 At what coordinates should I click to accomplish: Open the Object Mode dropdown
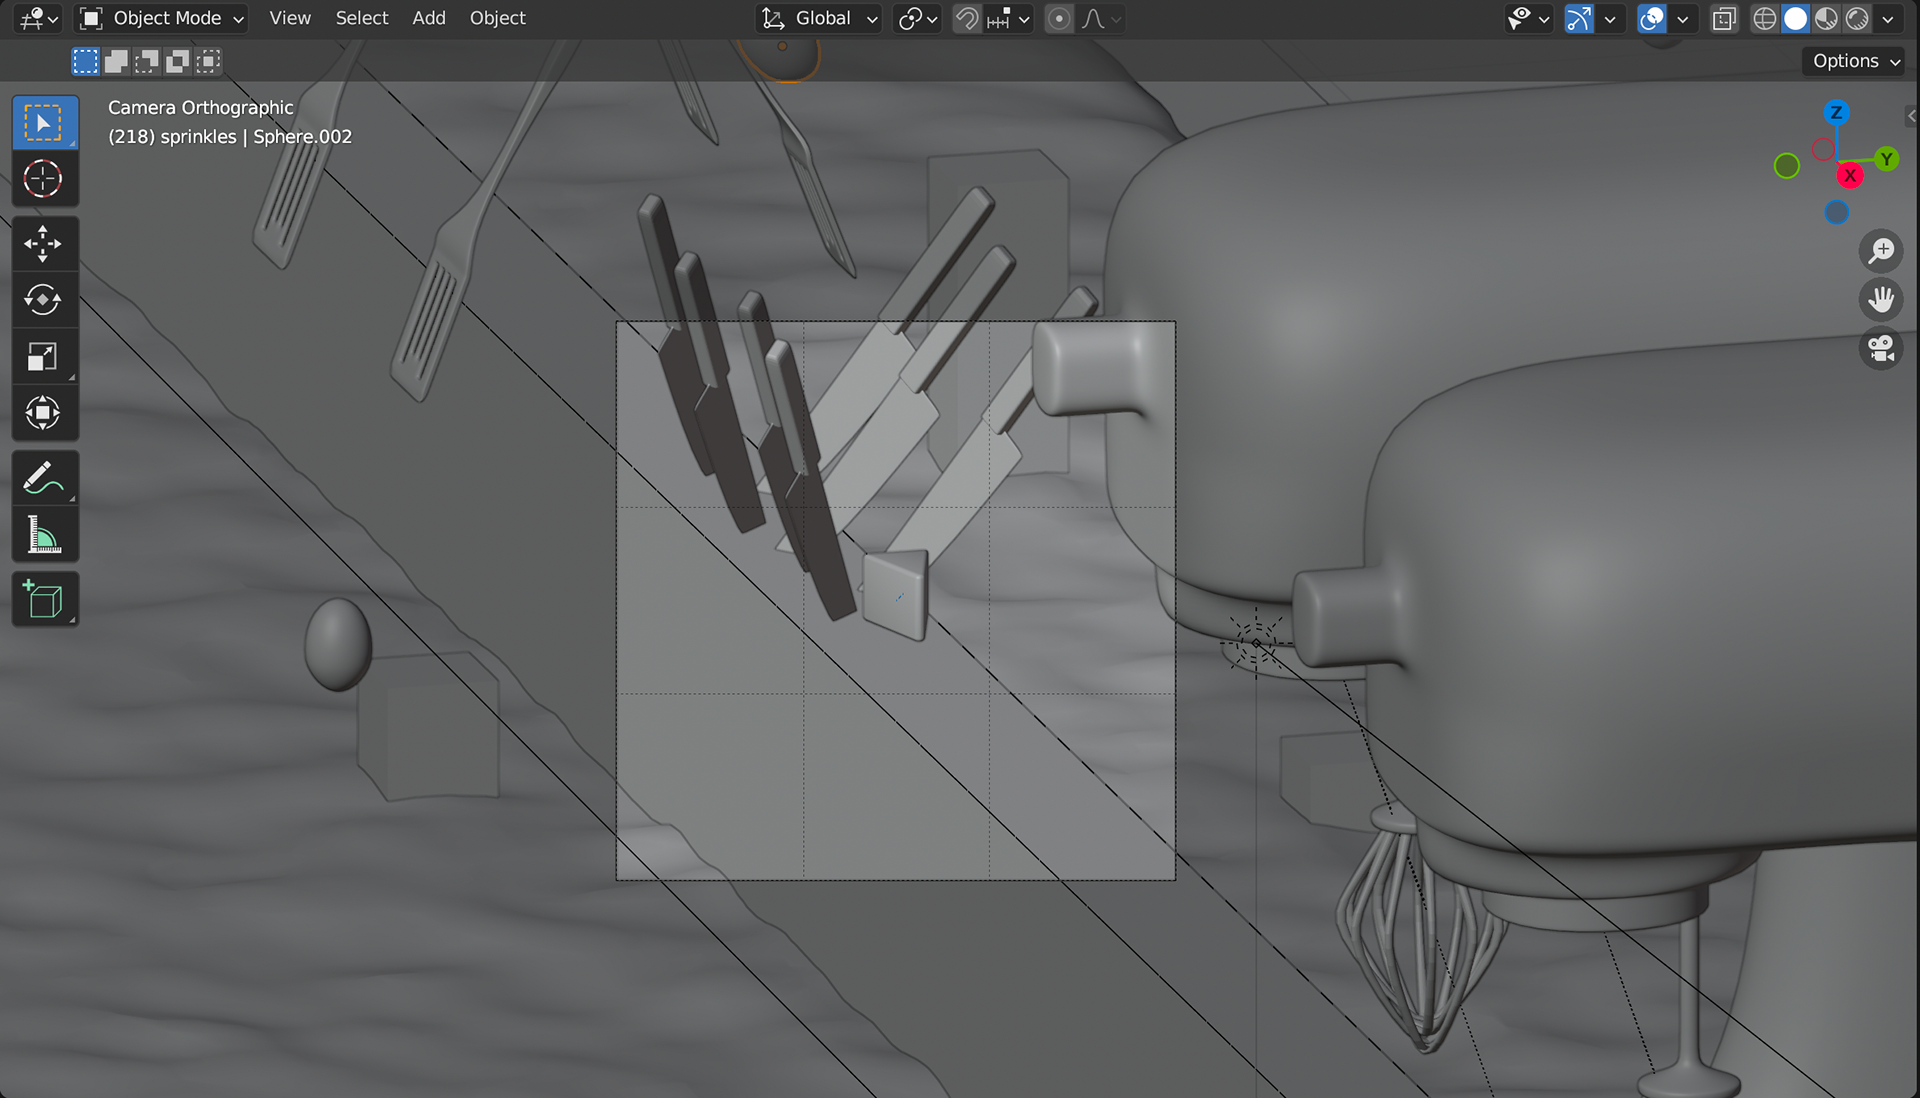click(x=162, y=19)
